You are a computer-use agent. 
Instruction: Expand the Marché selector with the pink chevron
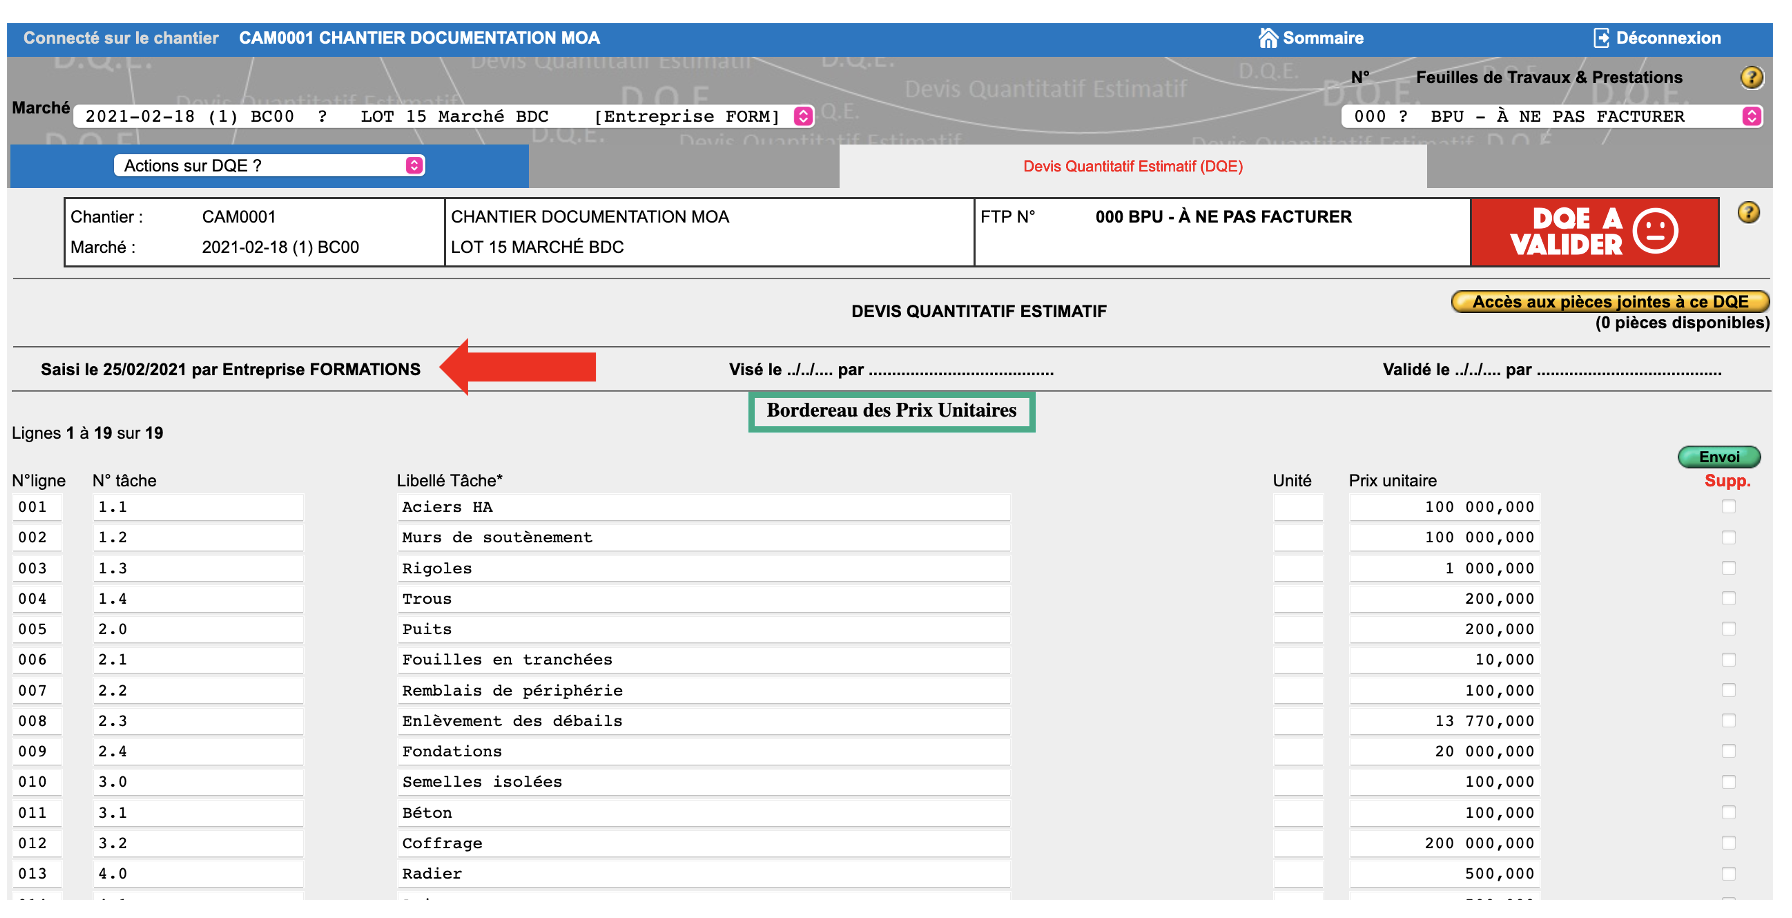pos(801,116)
